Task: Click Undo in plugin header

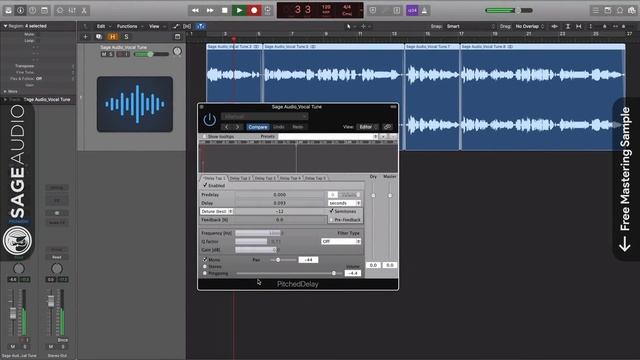Action: [279, 127]
